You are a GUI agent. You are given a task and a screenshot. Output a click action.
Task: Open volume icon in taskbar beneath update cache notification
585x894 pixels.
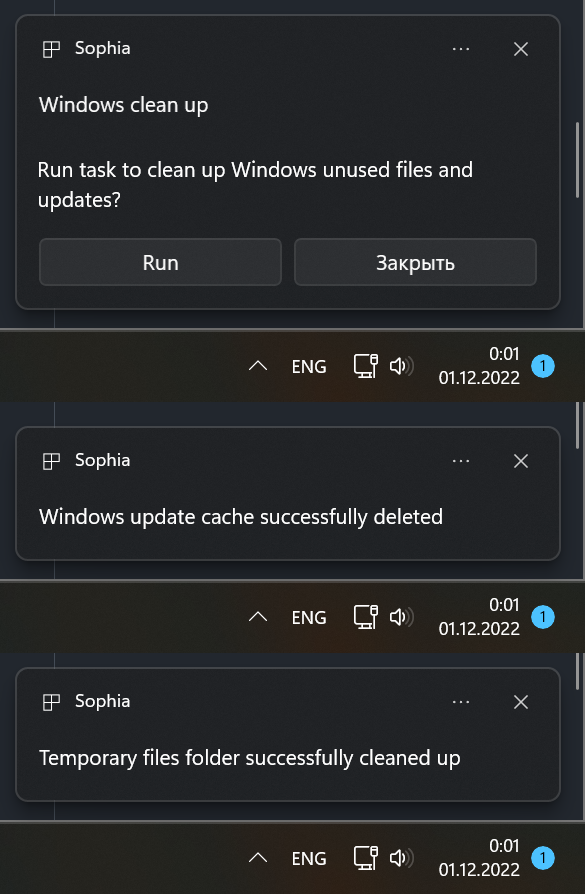tap(401, 617)
